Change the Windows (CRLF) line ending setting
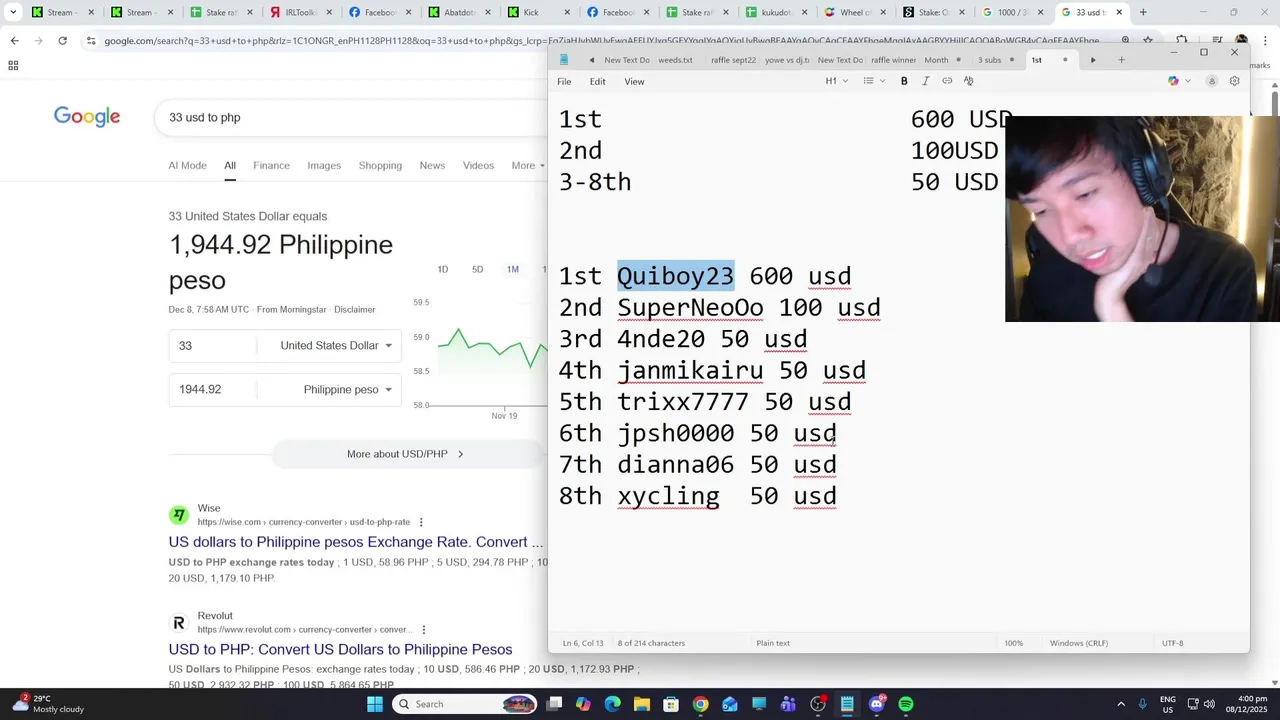Viewport: 1280px width, 720px height. tap(1079, 643)
